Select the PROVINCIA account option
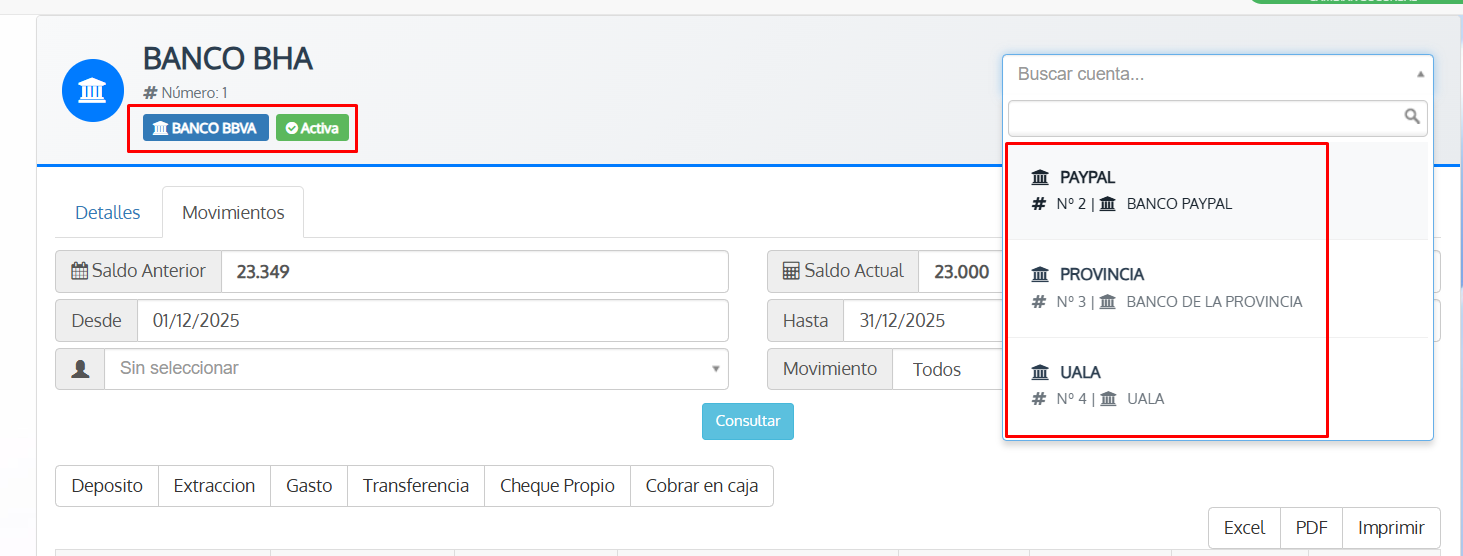The height and width of the screenshot is (556, 1463). pyautogui.click(x=1218, y=288)
